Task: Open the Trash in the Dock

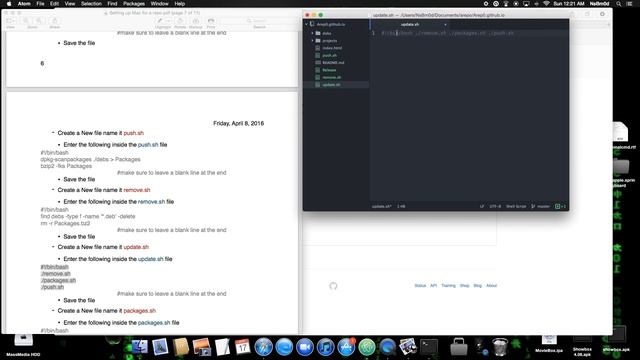Action: point(500,347)
